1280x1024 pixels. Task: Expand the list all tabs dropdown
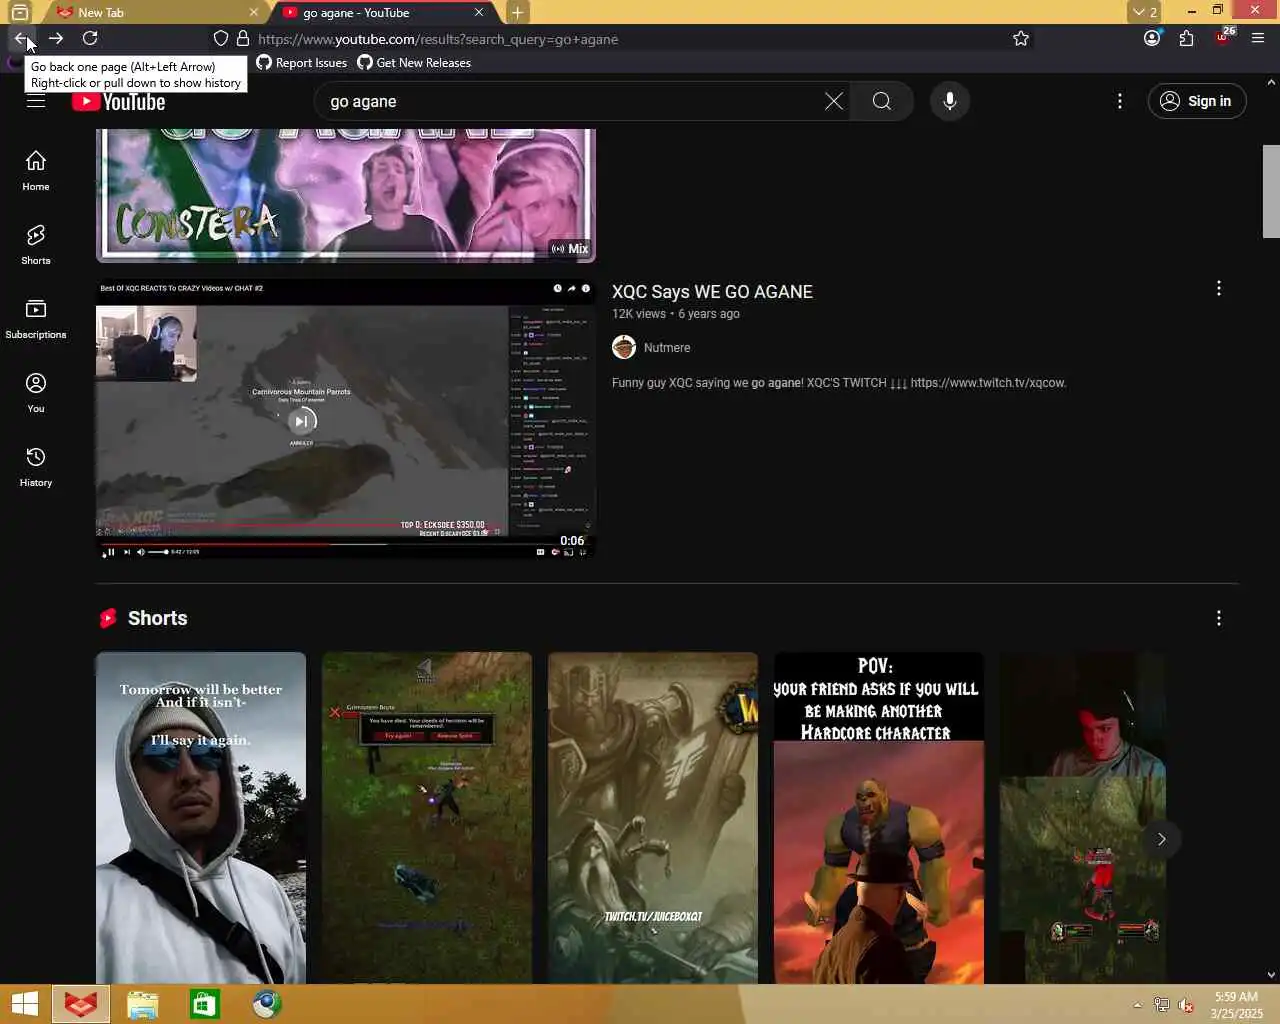tap(1144, 12)
